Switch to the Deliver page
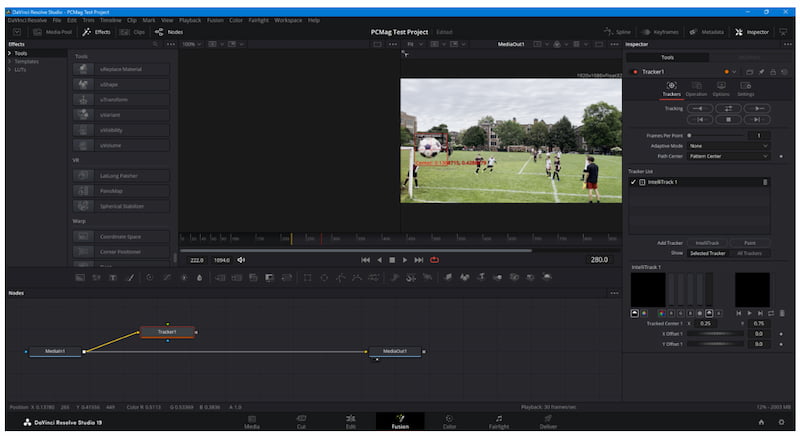Viewport: 800px width, 436px height. pyautogui.click(x=548, y=422)
